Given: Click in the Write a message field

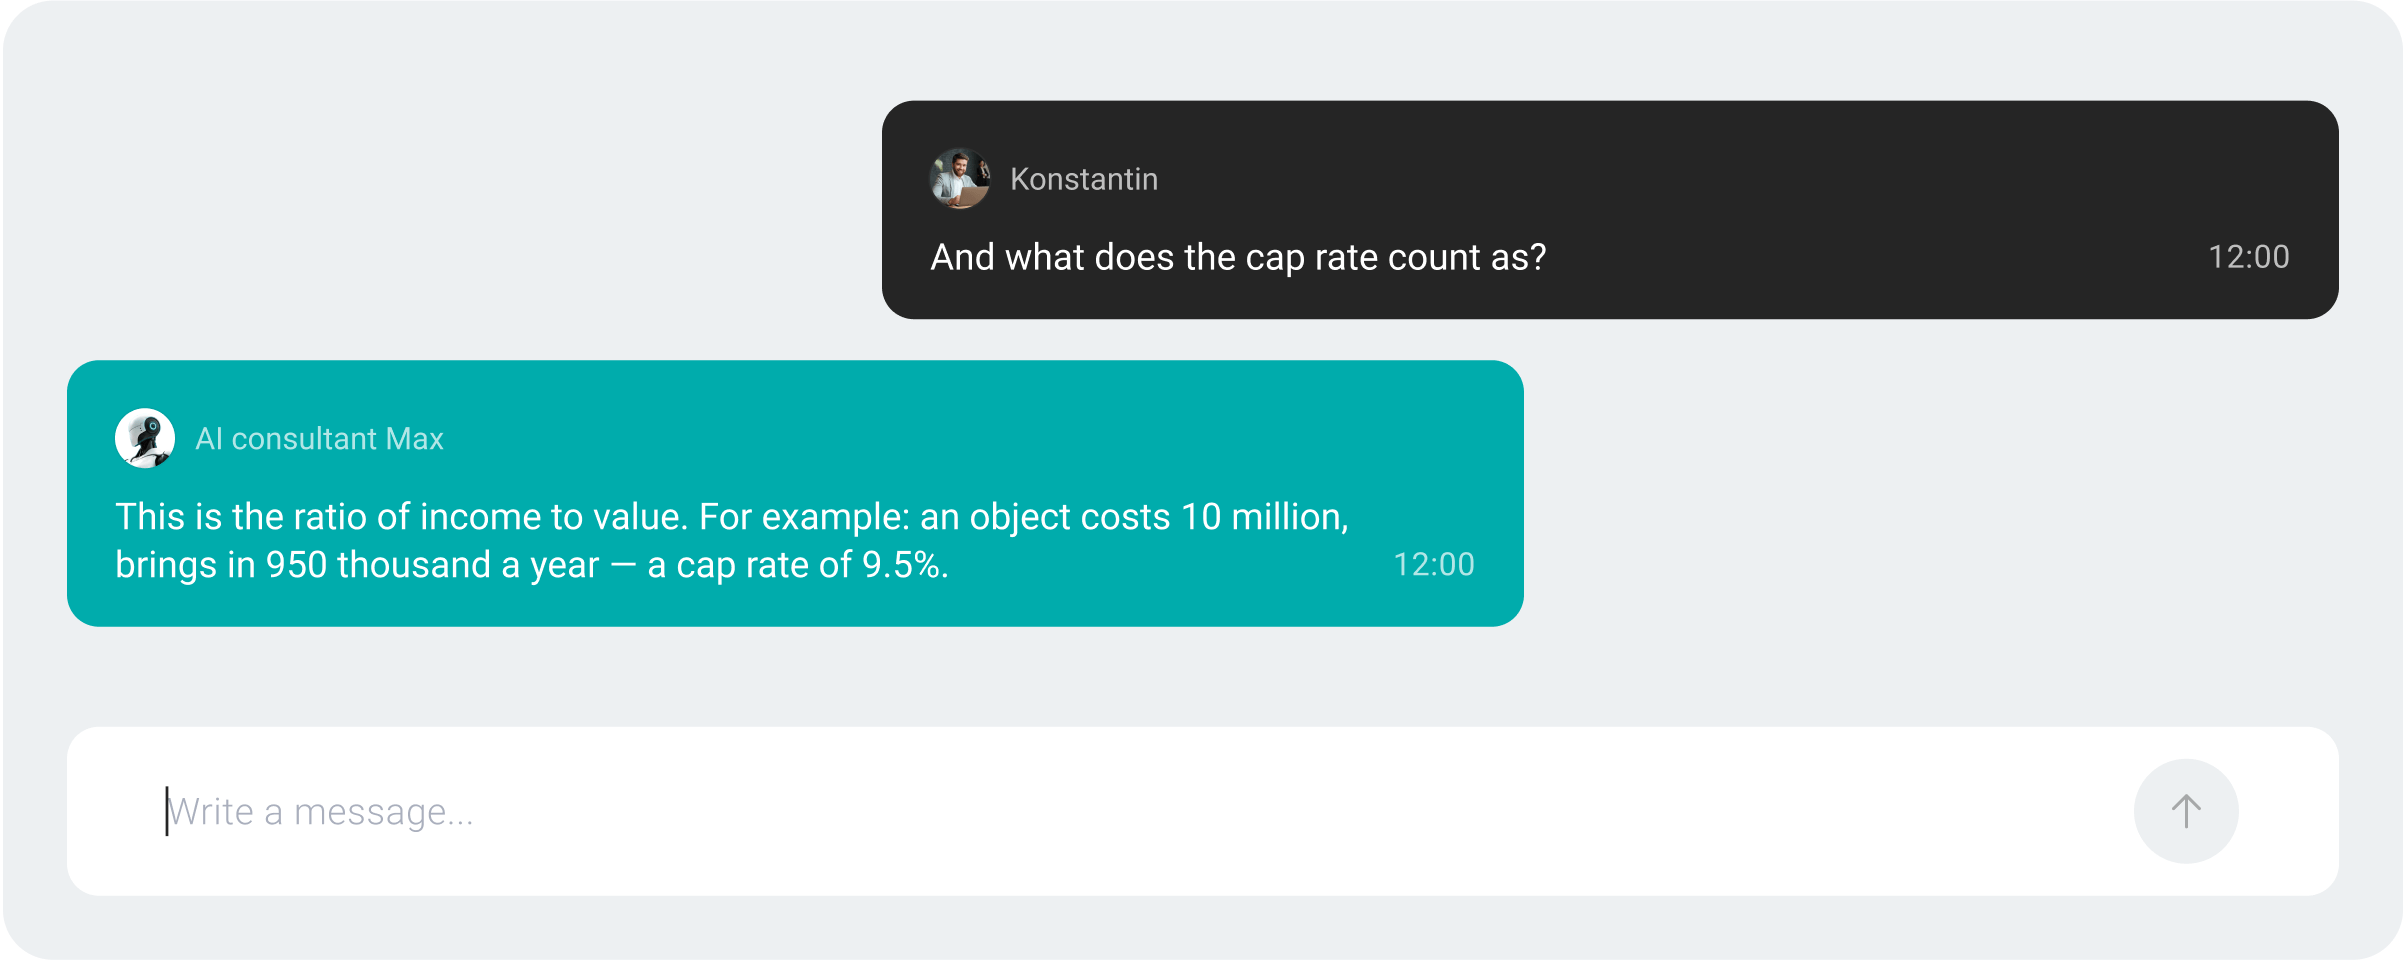Looking at the screenshot, I should pos(1100,811).
